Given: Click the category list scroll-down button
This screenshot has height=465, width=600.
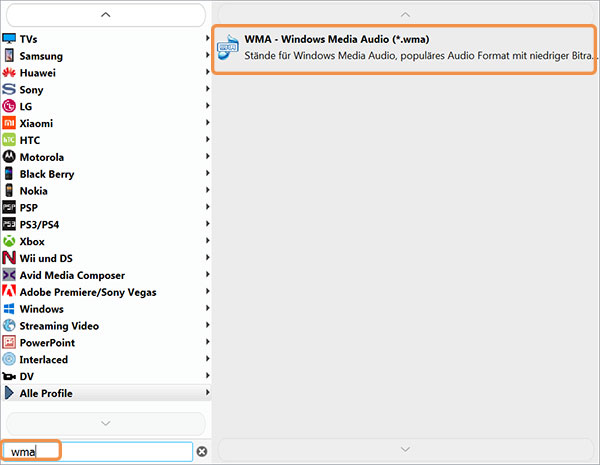Looking at the screenshot, I should (106, 423).
